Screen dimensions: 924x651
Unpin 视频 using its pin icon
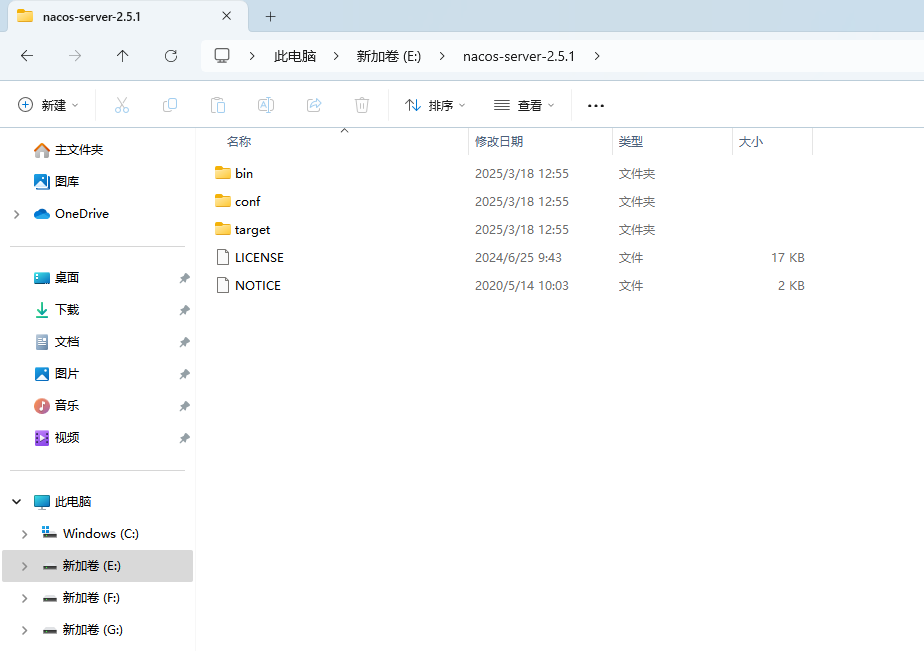click(184, 438)
